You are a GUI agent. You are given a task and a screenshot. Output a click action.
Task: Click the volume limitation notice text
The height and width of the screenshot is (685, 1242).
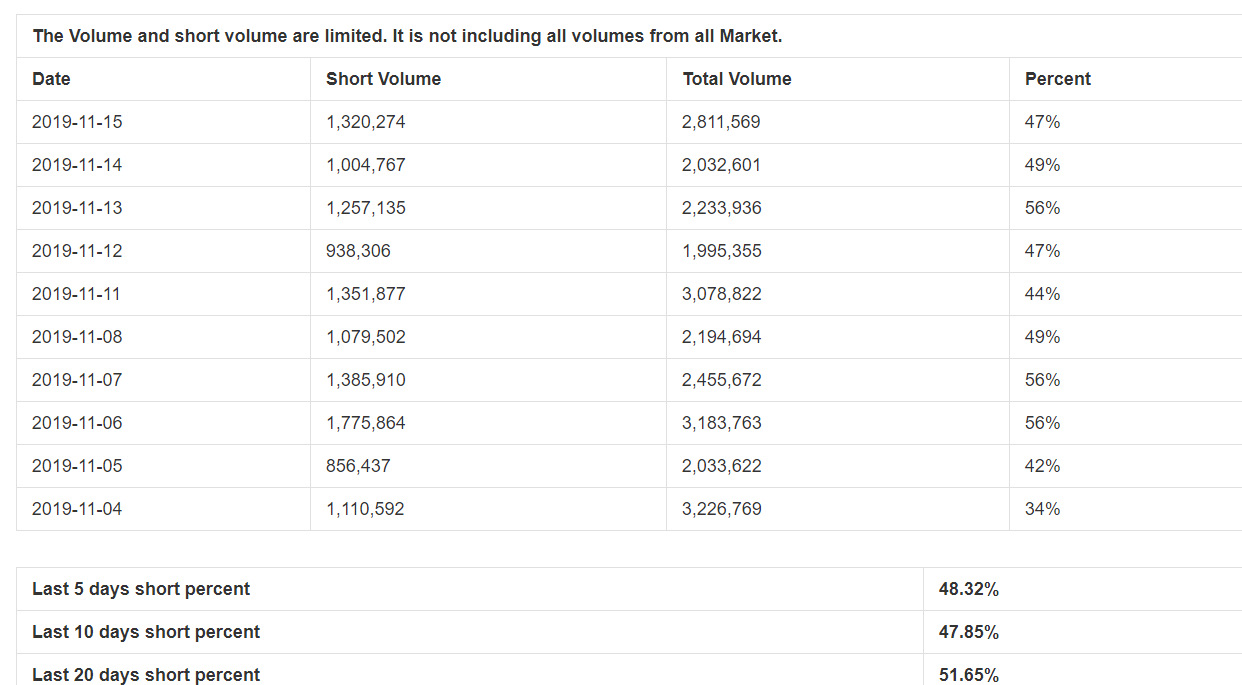coord(407,36)
